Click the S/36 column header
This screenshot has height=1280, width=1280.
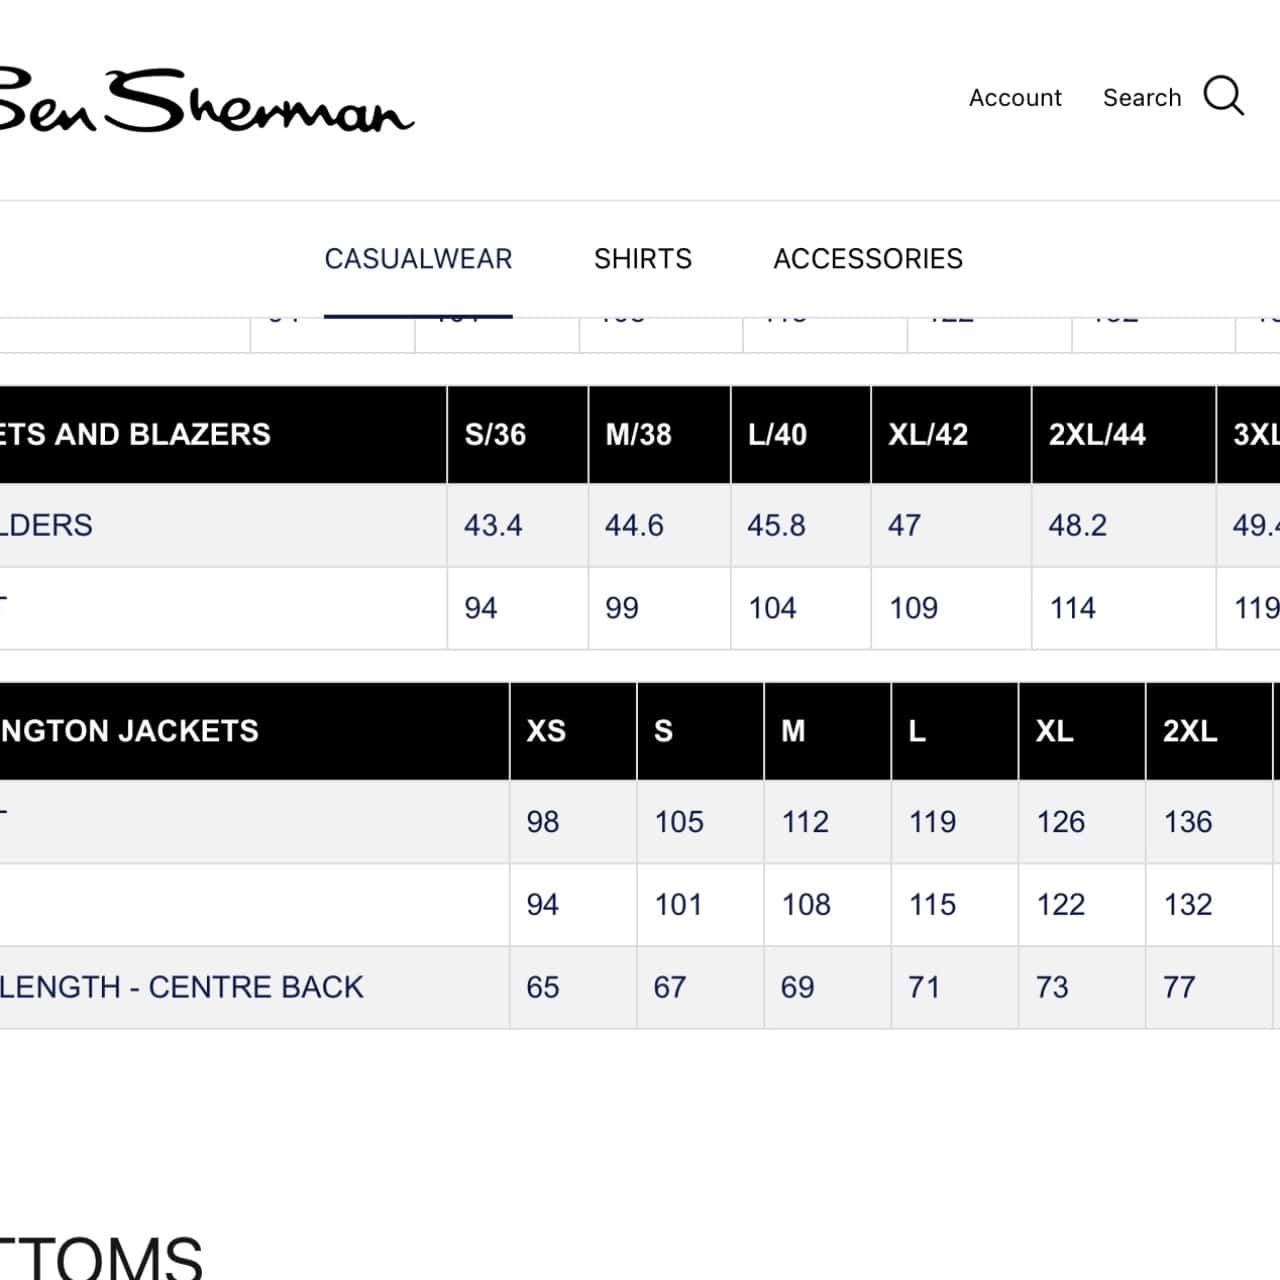coord(495,435)
